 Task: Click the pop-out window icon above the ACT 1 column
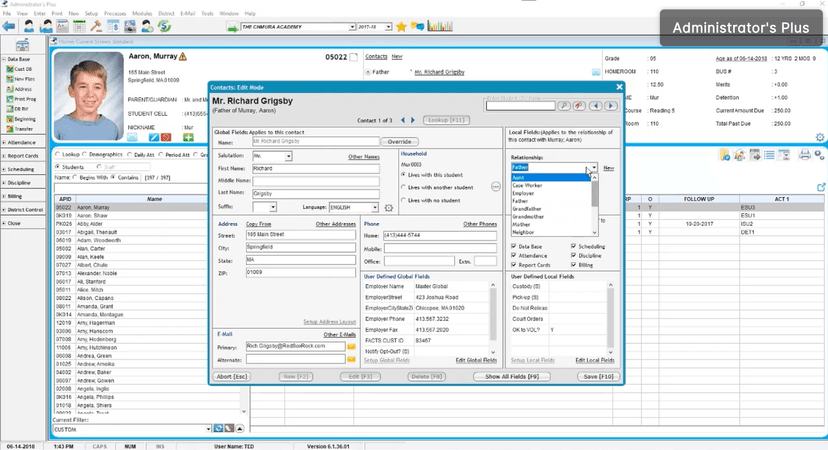[821, 188]
